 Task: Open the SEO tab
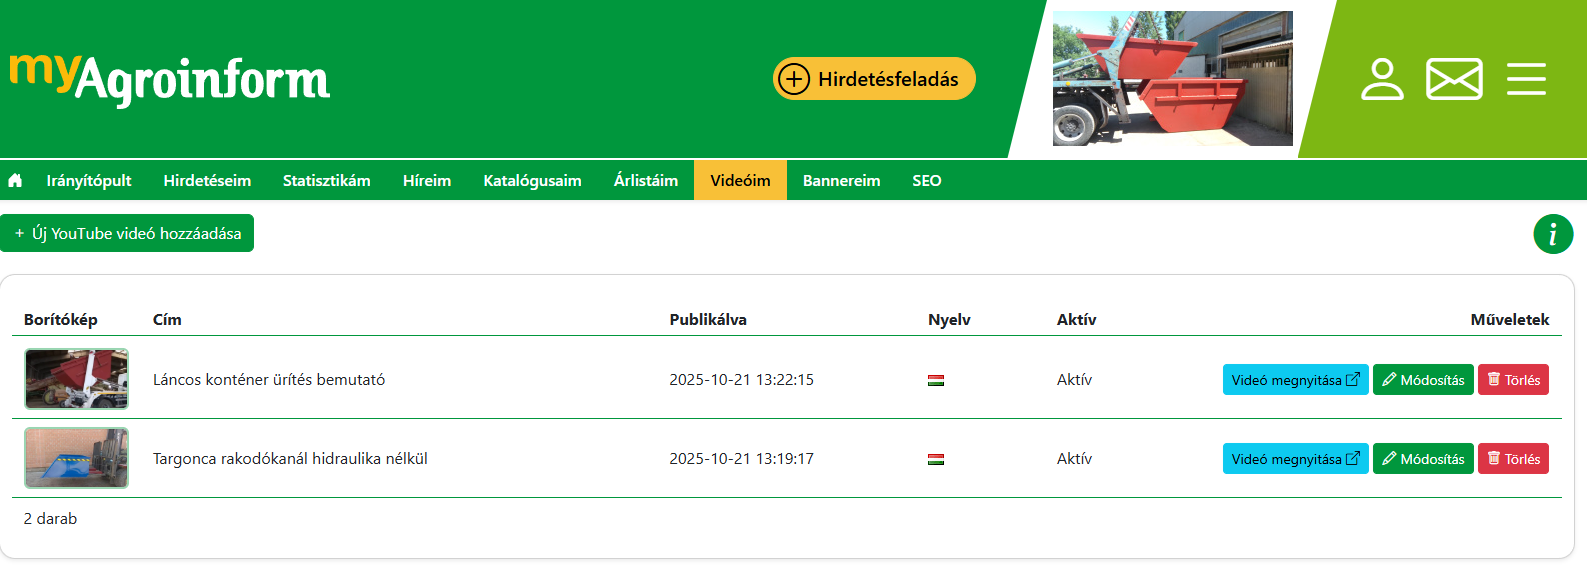click(927, 181)
